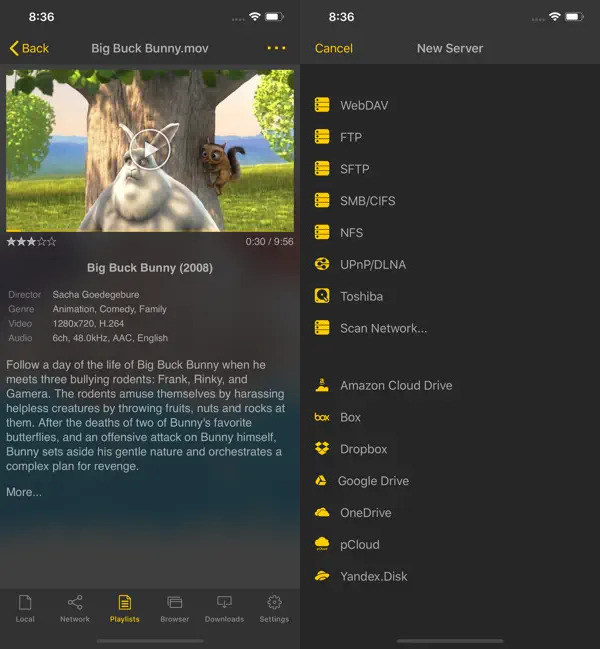Viewport: 600px width, 649px height.
Task: Click director name Sacha Goedegebure
Action: coord(96,295)
